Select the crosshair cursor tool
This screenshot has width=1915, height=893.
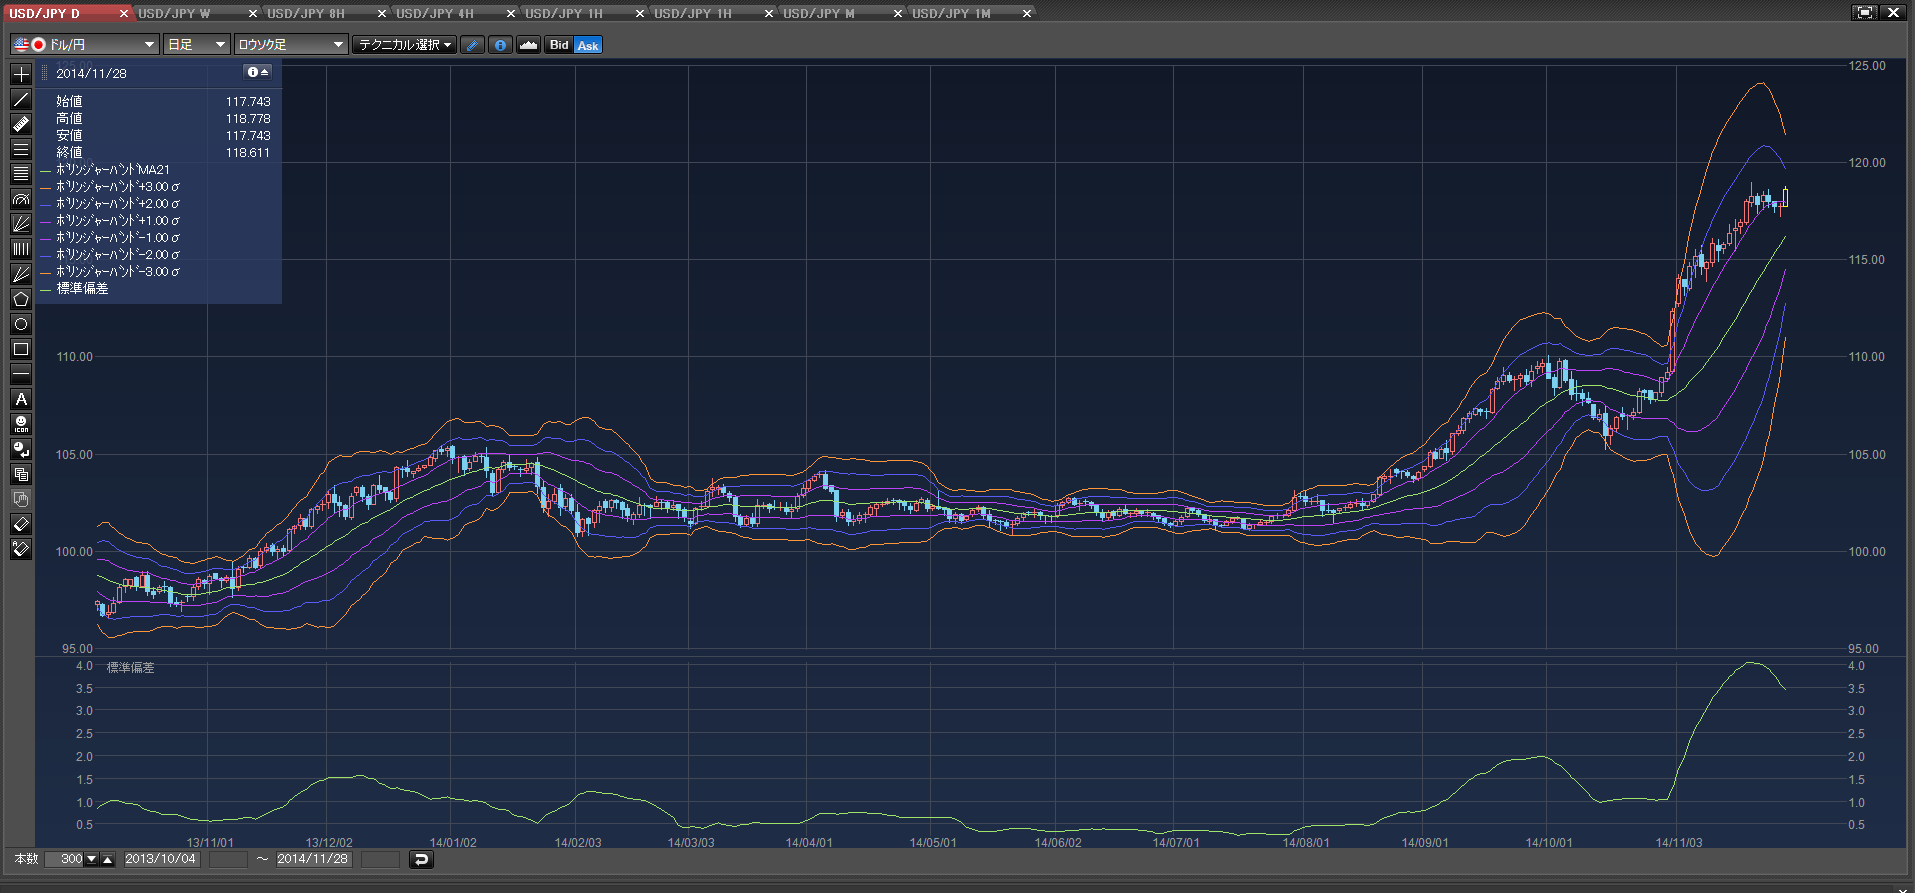[x=21, y=74]
